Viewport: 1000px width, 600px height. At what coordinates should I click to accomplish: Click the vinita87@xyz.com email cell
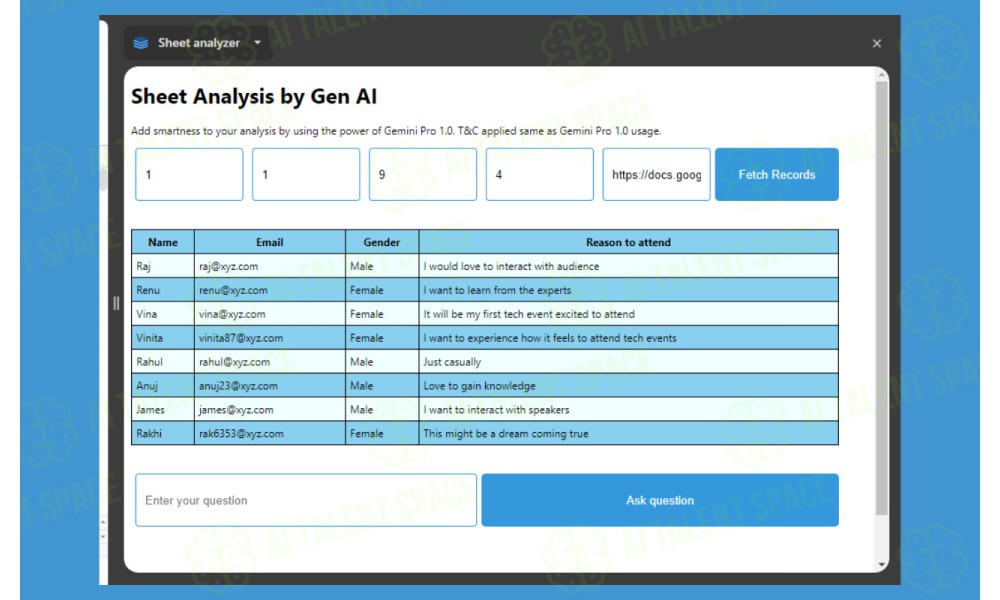[x=270, y=338]
